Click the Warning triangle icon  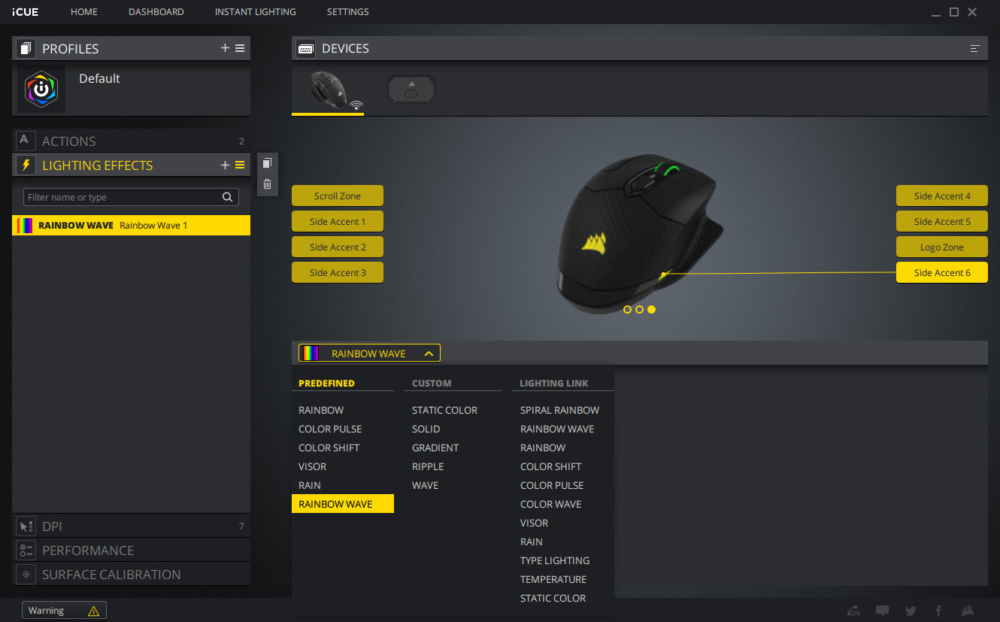pos(94,611)
